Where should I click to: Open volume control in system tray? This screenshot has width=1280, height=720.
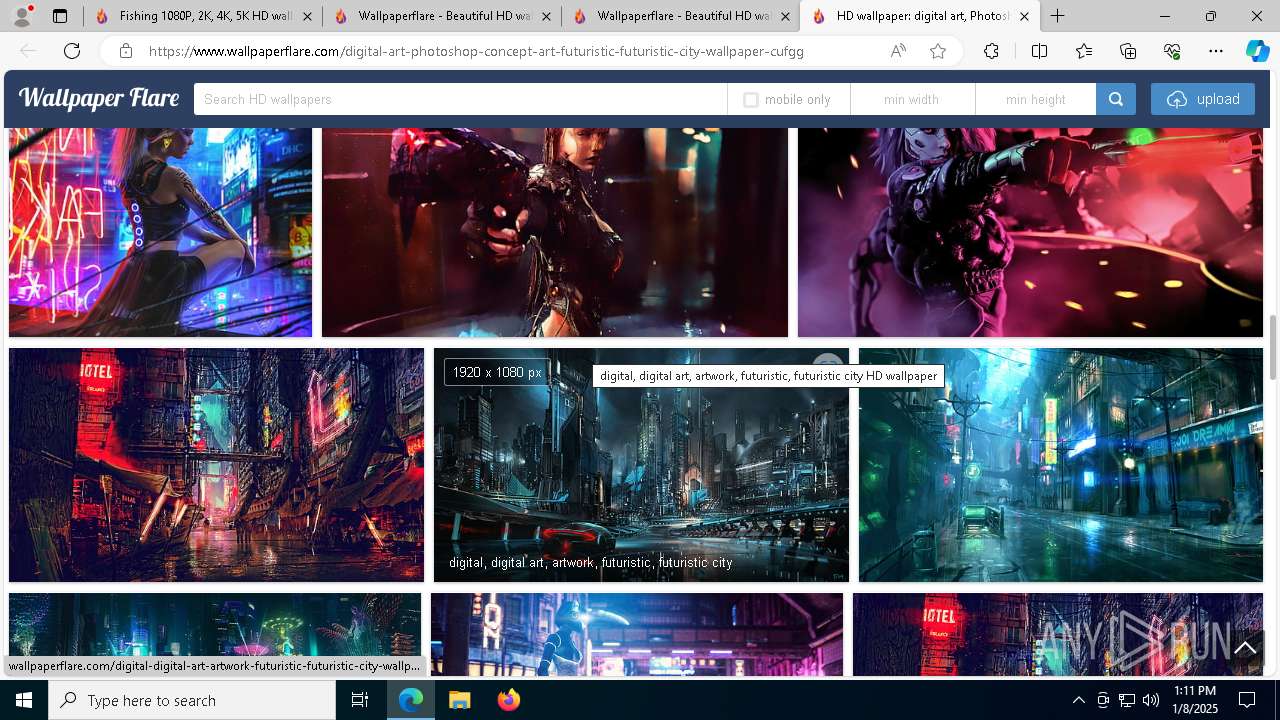pos(1151,700)
